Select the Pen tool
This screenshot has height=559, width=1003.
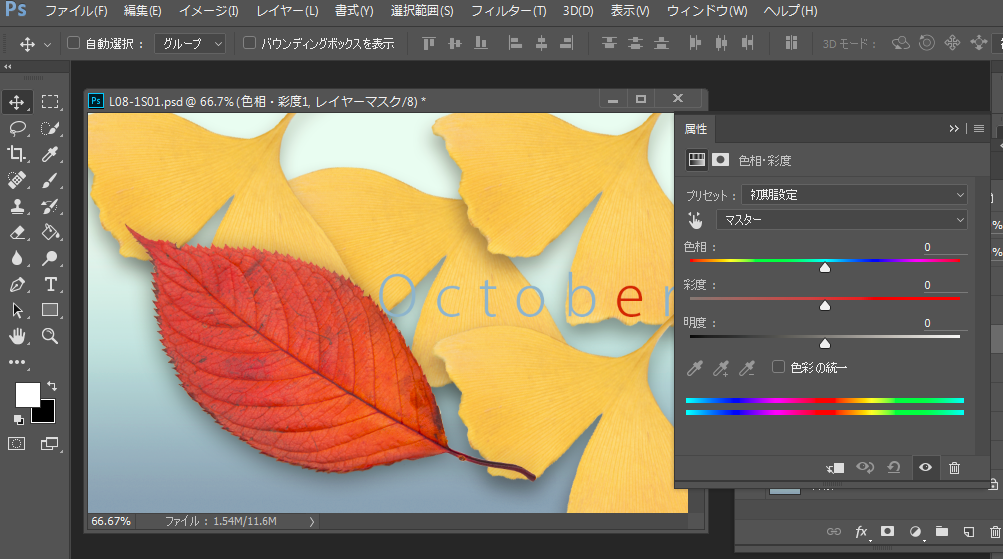(17, 284)
